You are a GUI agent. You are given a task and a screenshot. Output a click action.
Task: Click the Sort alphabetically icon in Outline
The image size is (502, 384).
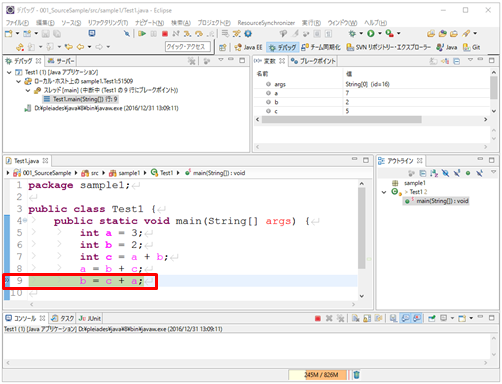(x=434, y=173)
